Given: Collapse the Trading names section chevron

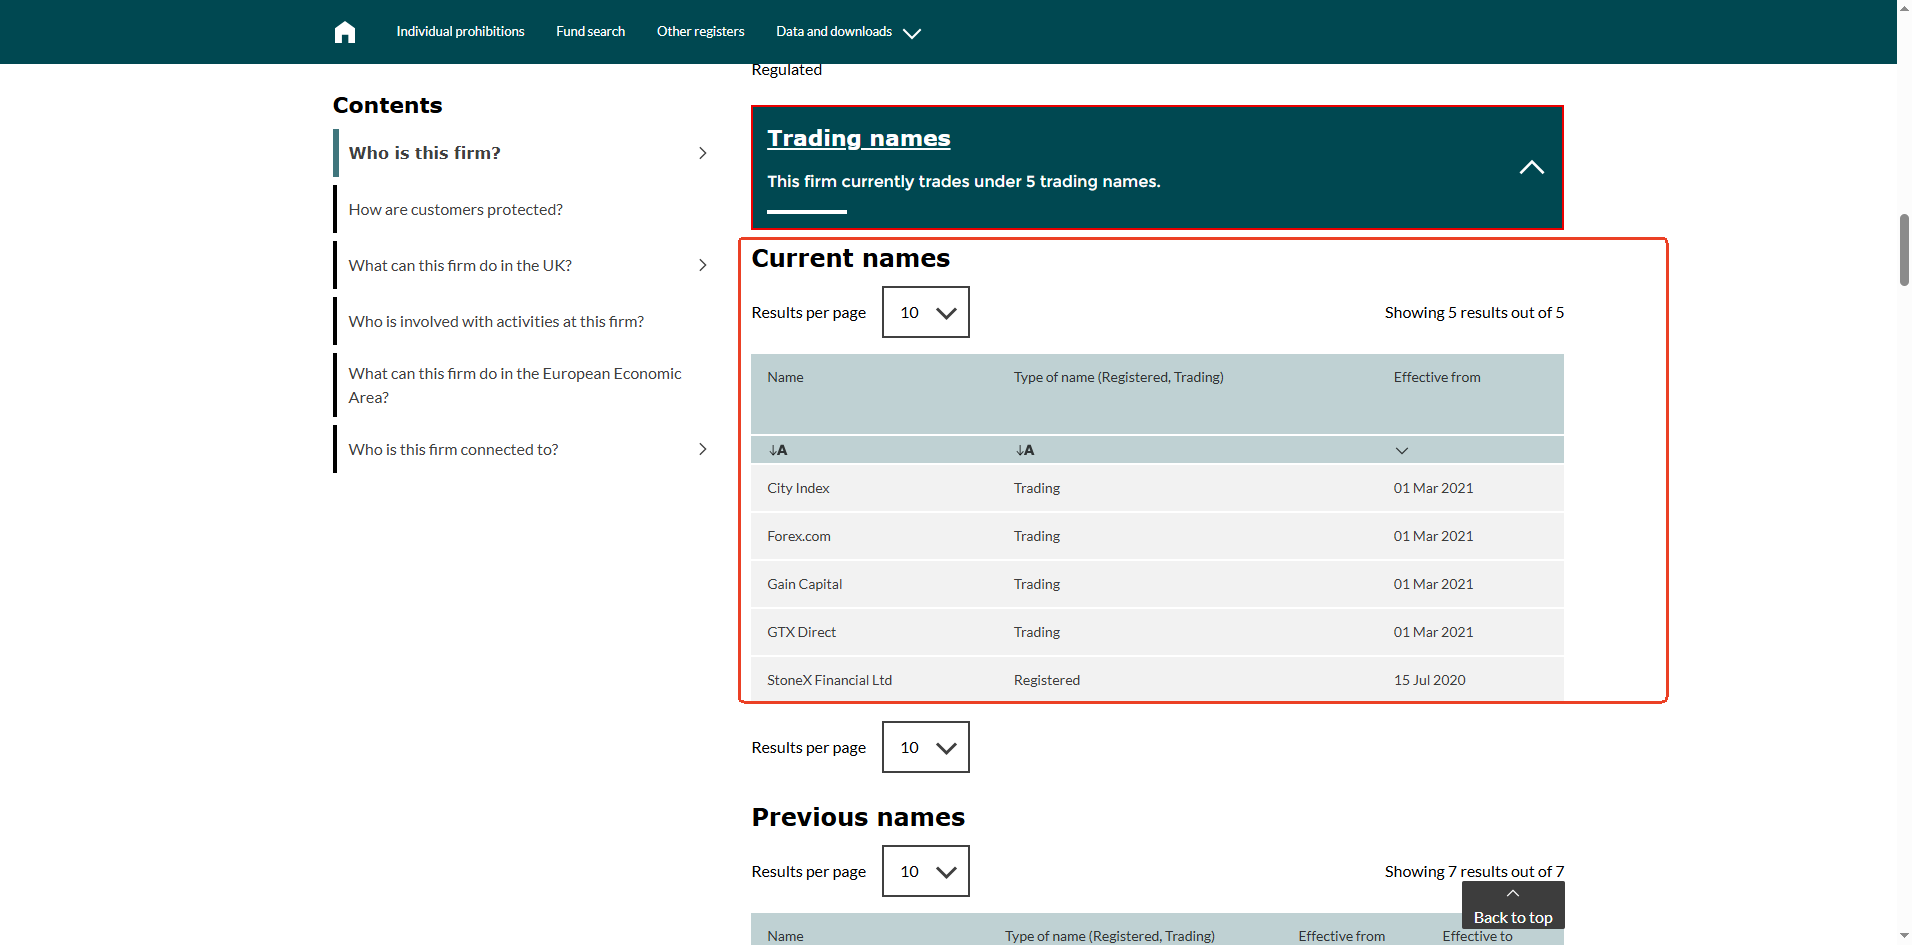Looking at the screenshot, I should pos(1531,168).
